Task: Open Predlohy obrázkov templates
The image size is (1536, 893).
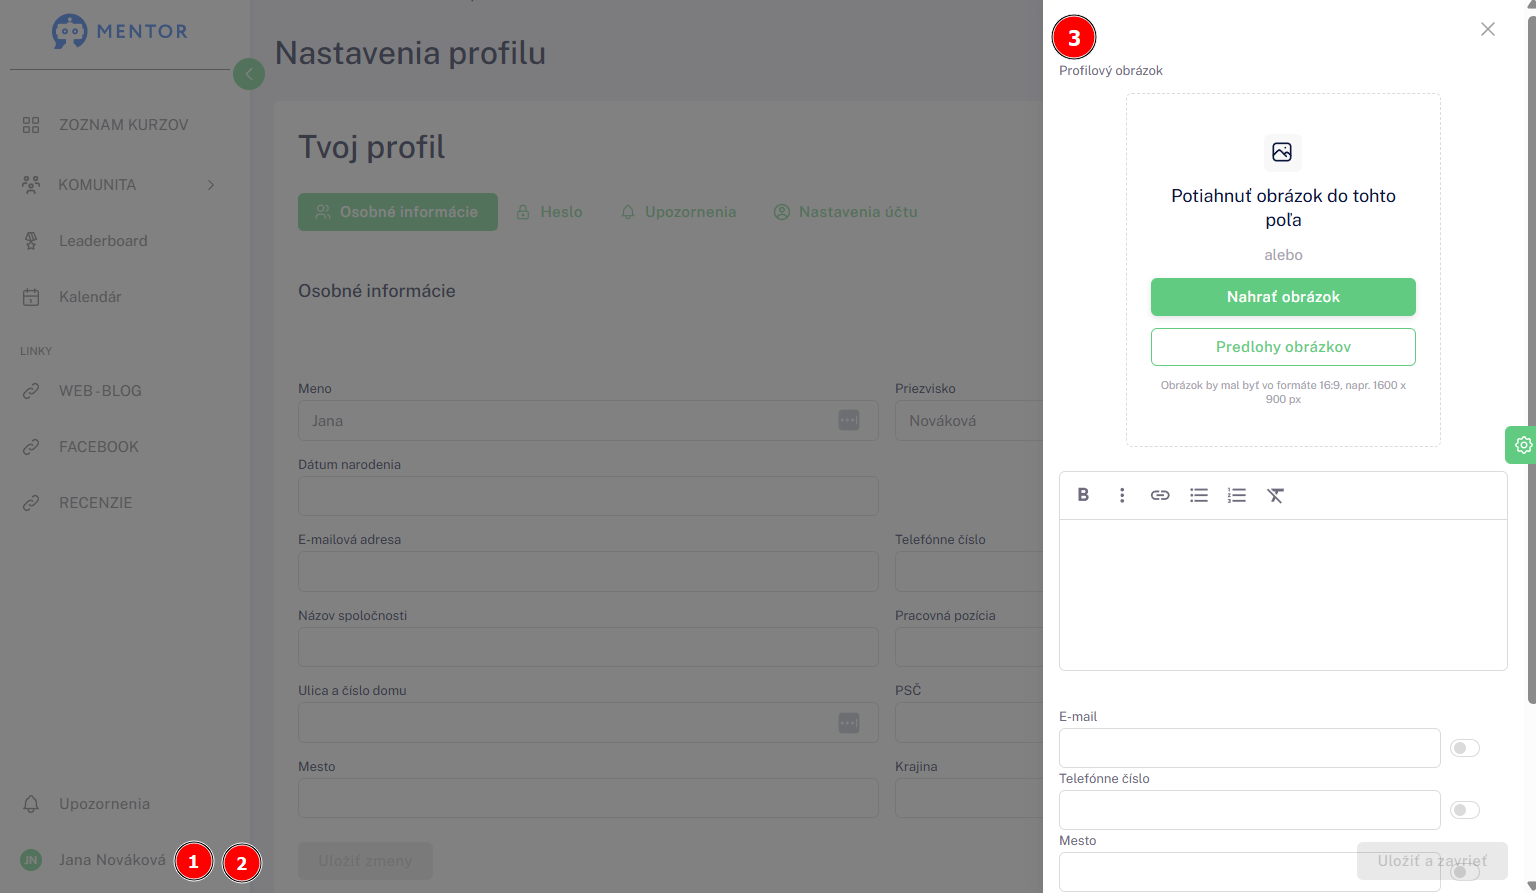Action: point(1283,347)
